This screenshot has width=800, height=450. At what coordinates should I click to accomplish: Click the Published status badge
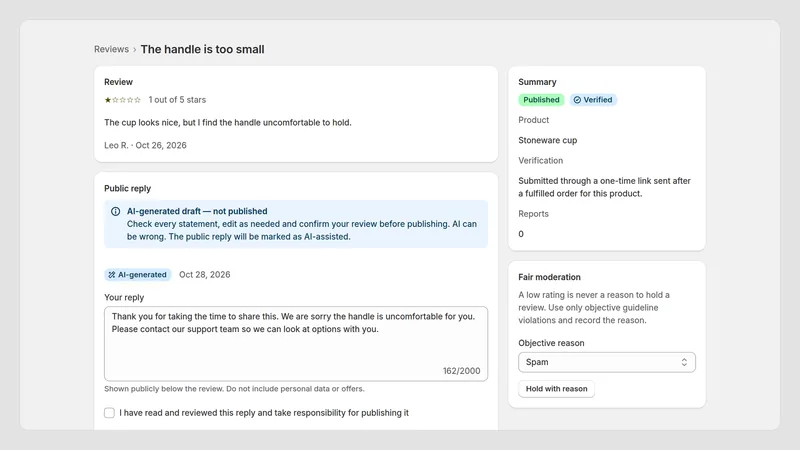pyautogui.click(x=541, y=100)
